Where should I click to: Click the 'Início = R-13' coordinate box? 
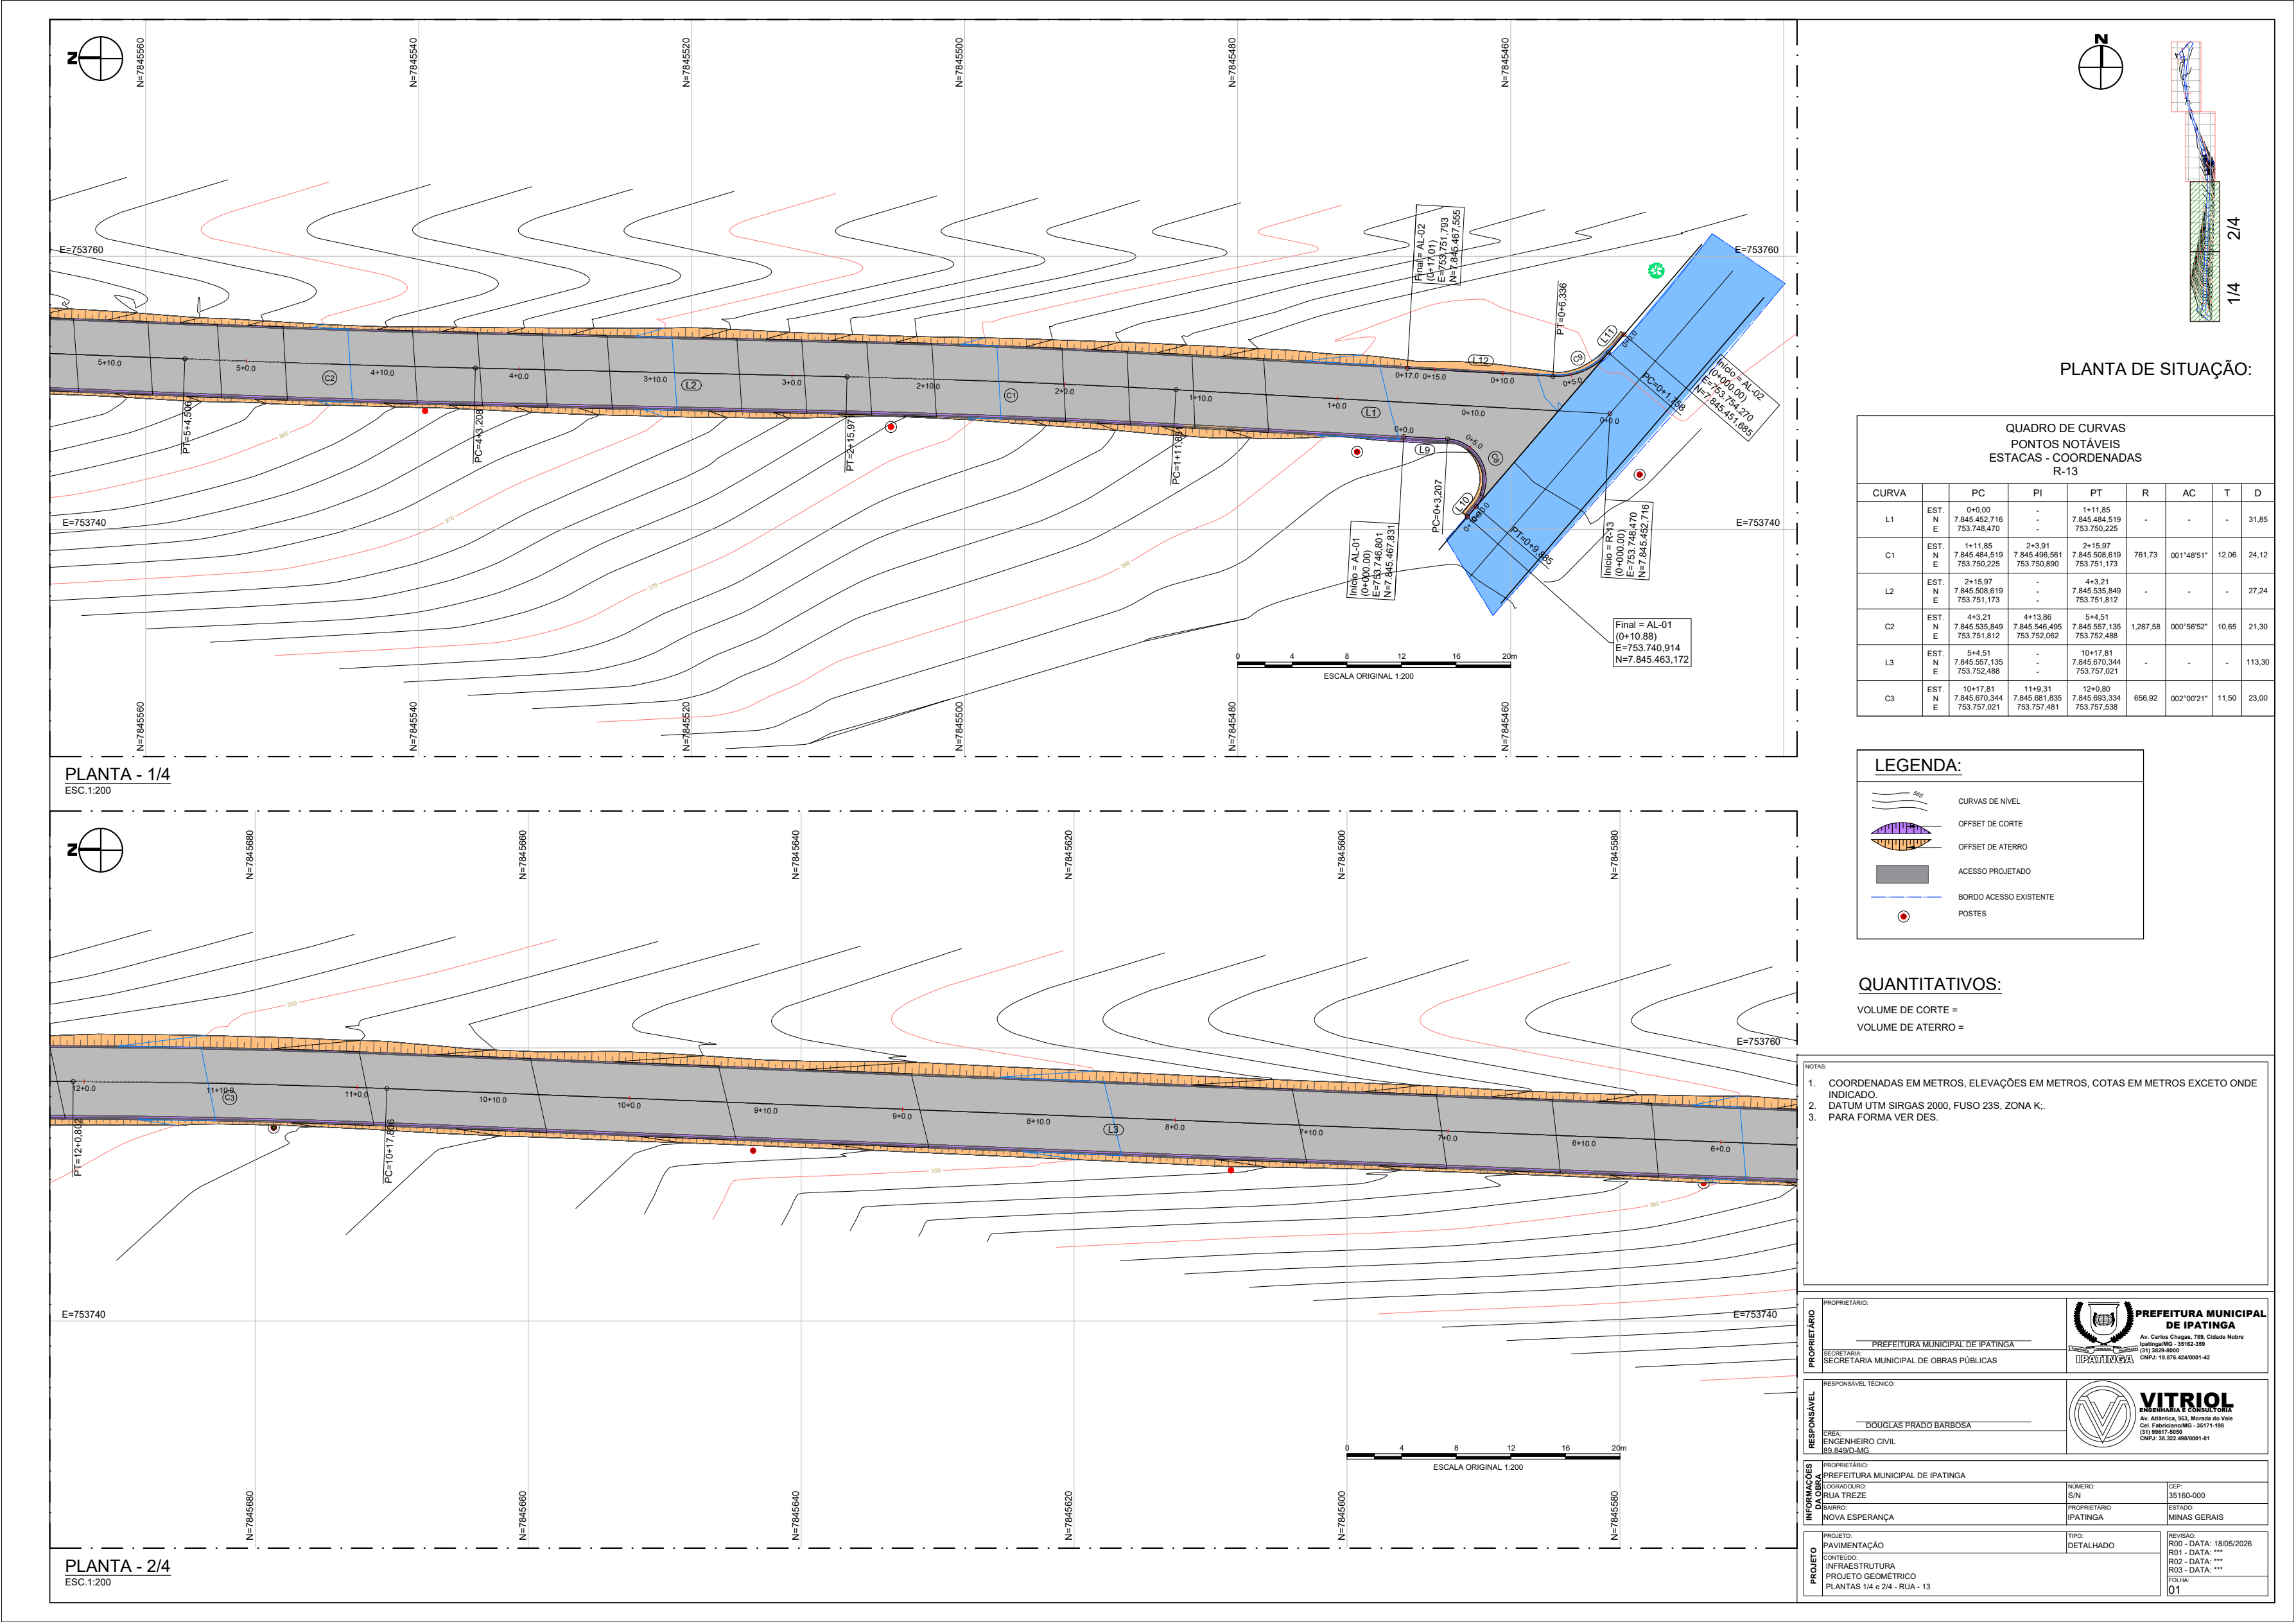coord(1627,541)
